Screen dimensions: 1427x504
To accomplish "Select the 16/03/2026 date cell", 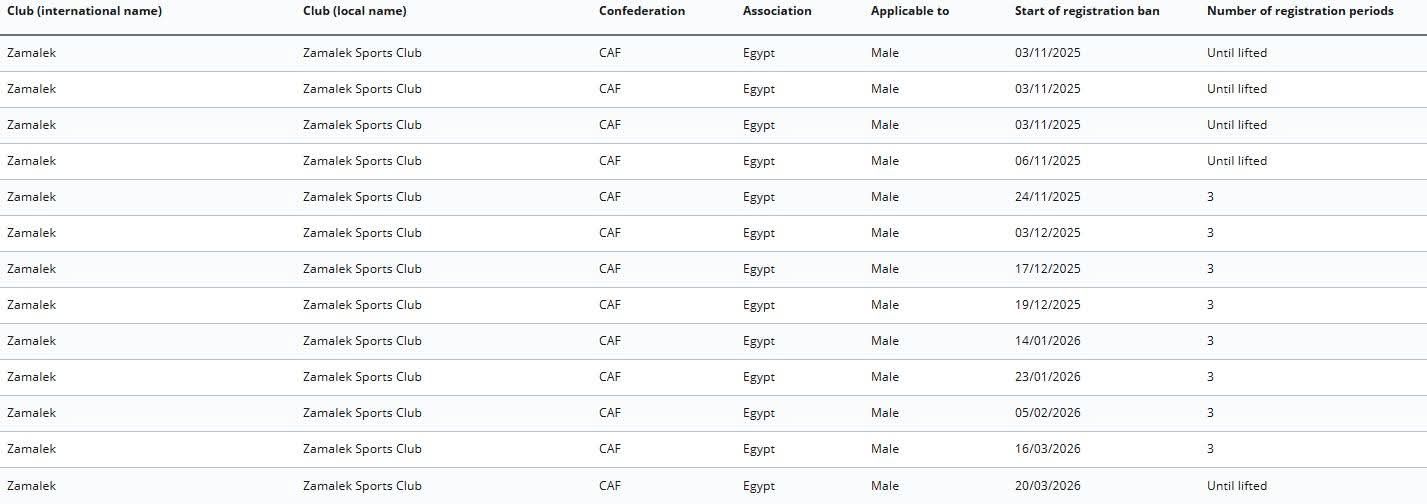I will tap(1047, 449).
